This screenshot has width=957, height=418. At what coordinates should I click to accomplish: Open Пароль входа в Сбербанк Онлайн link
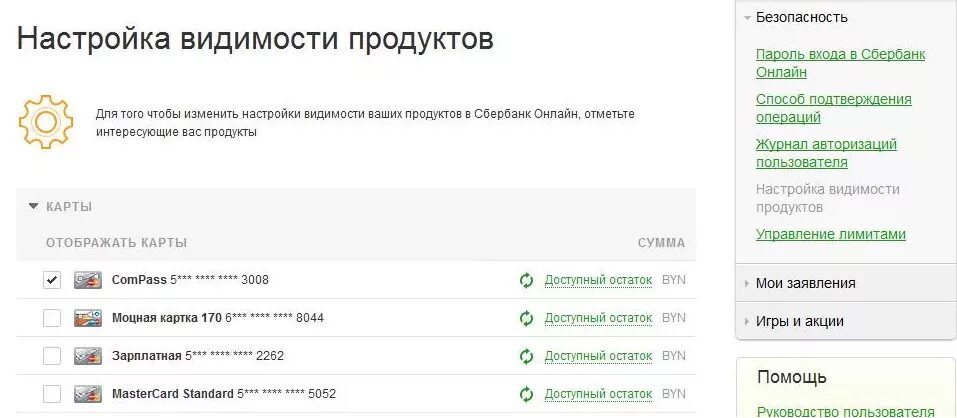[x=840, y=63]
